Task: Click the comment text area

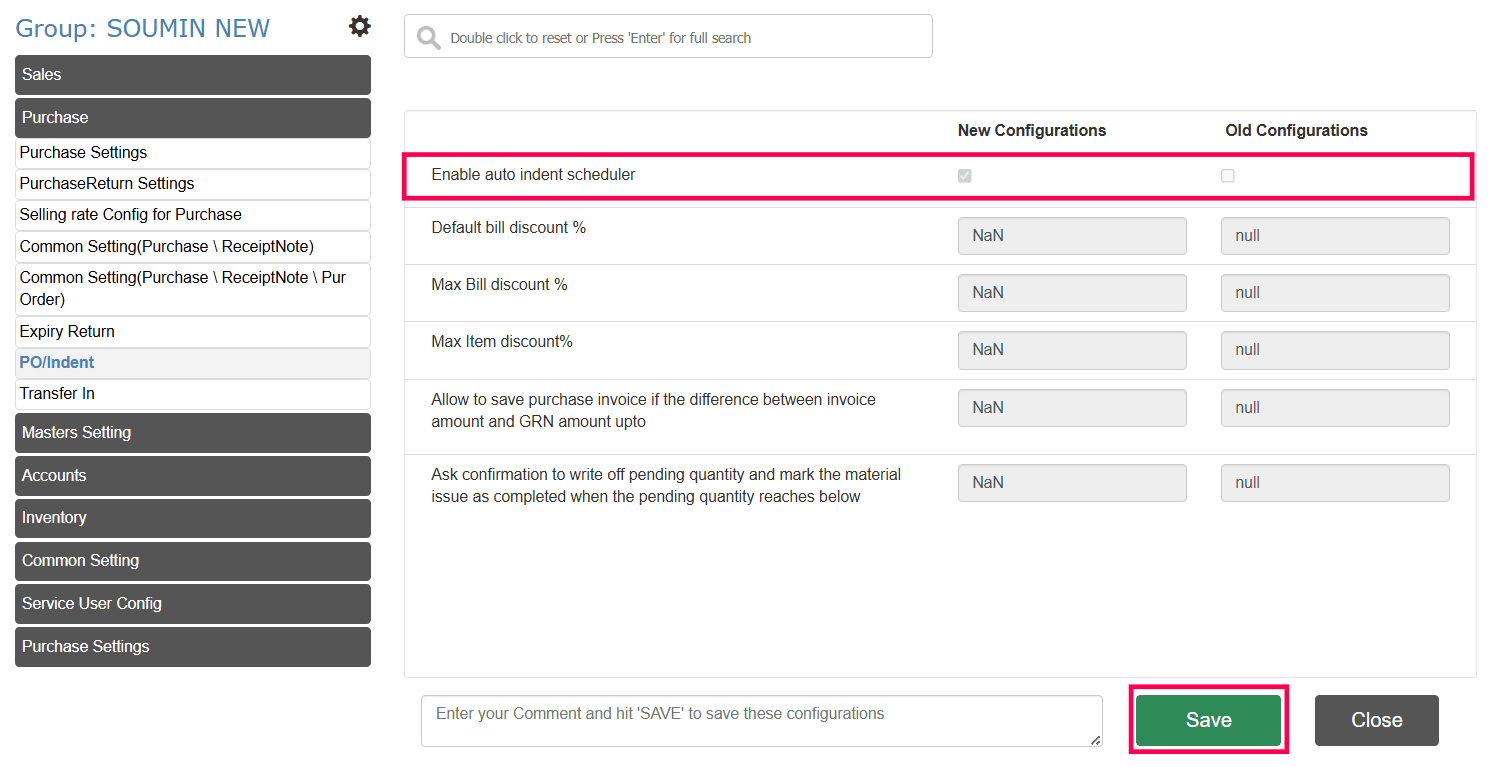Action: 761,721
